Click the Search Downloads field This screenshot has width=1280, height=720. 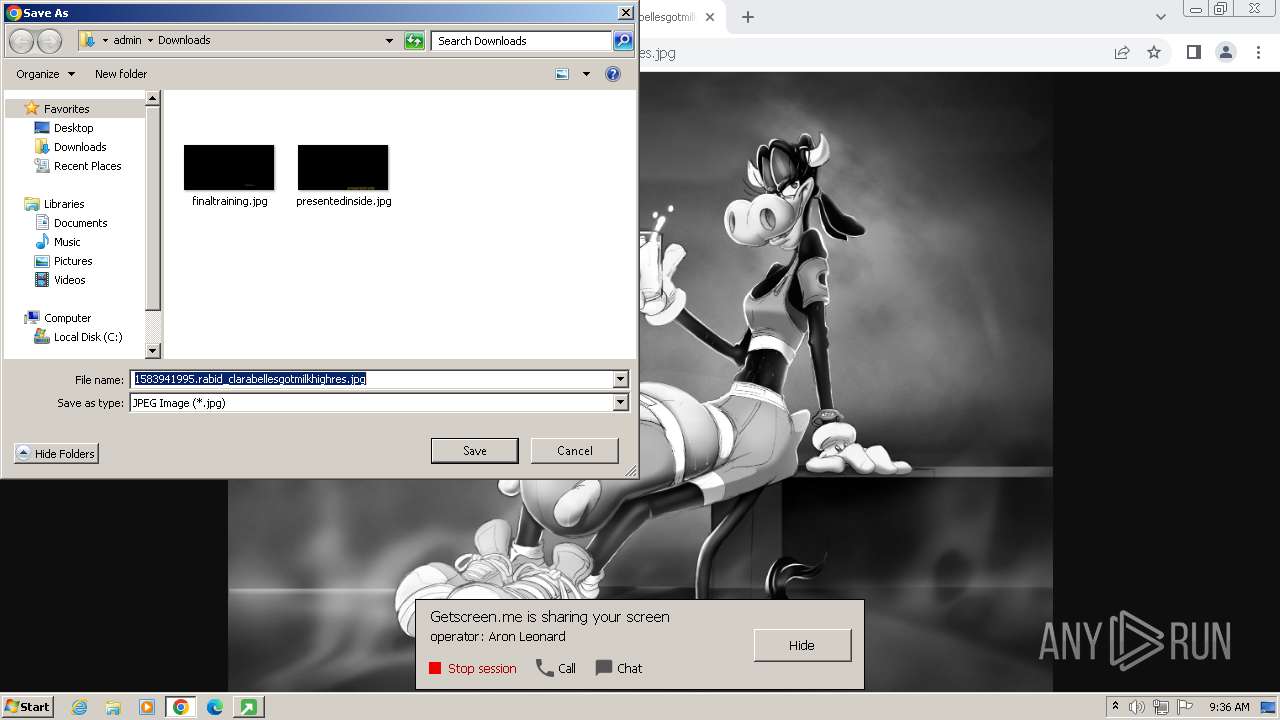pyautogui.click(x=522, y=41)
